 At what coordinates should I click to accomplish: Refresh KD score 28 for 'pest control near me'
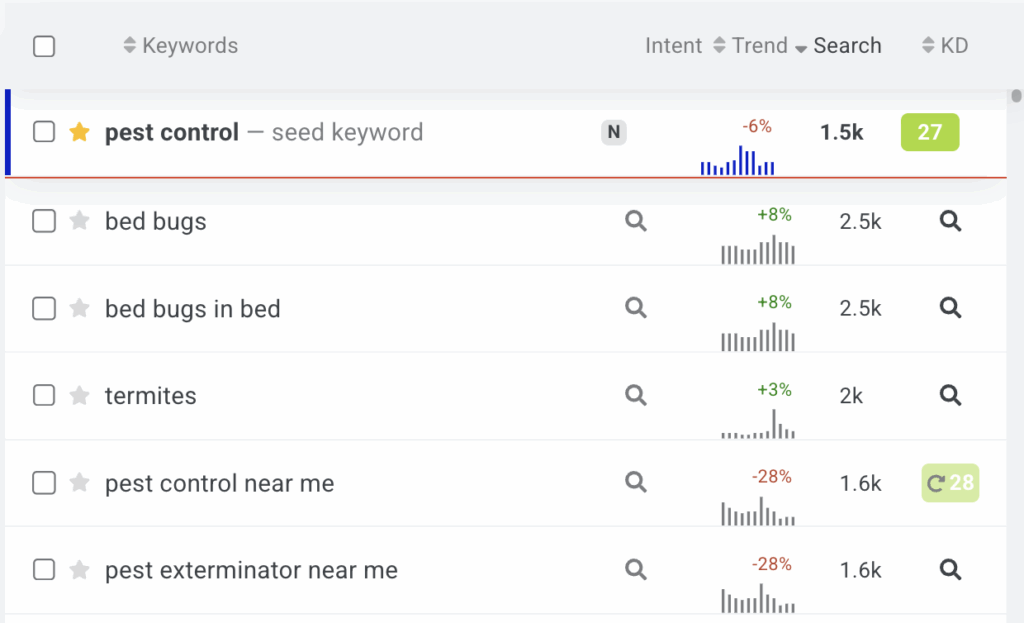point(937,484)
